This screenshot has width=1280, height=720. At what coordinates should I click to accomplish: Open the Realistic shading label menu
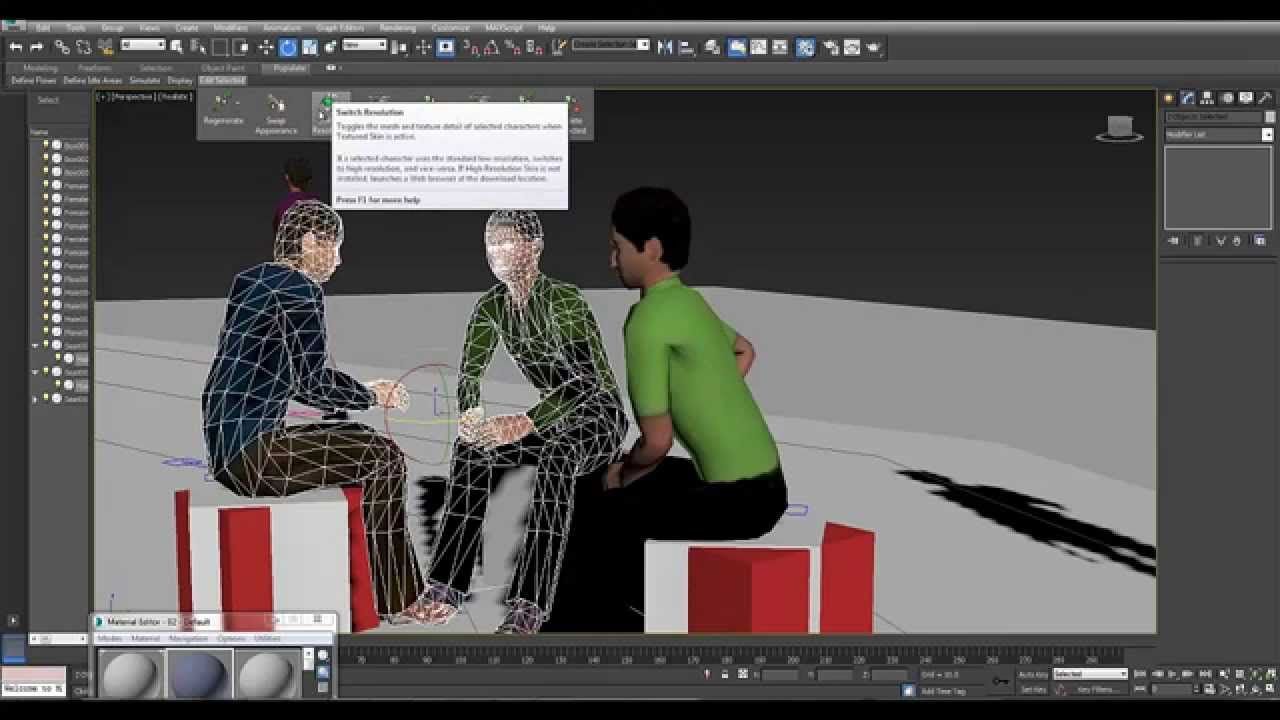pyautogui.click(x=175, y=97)
